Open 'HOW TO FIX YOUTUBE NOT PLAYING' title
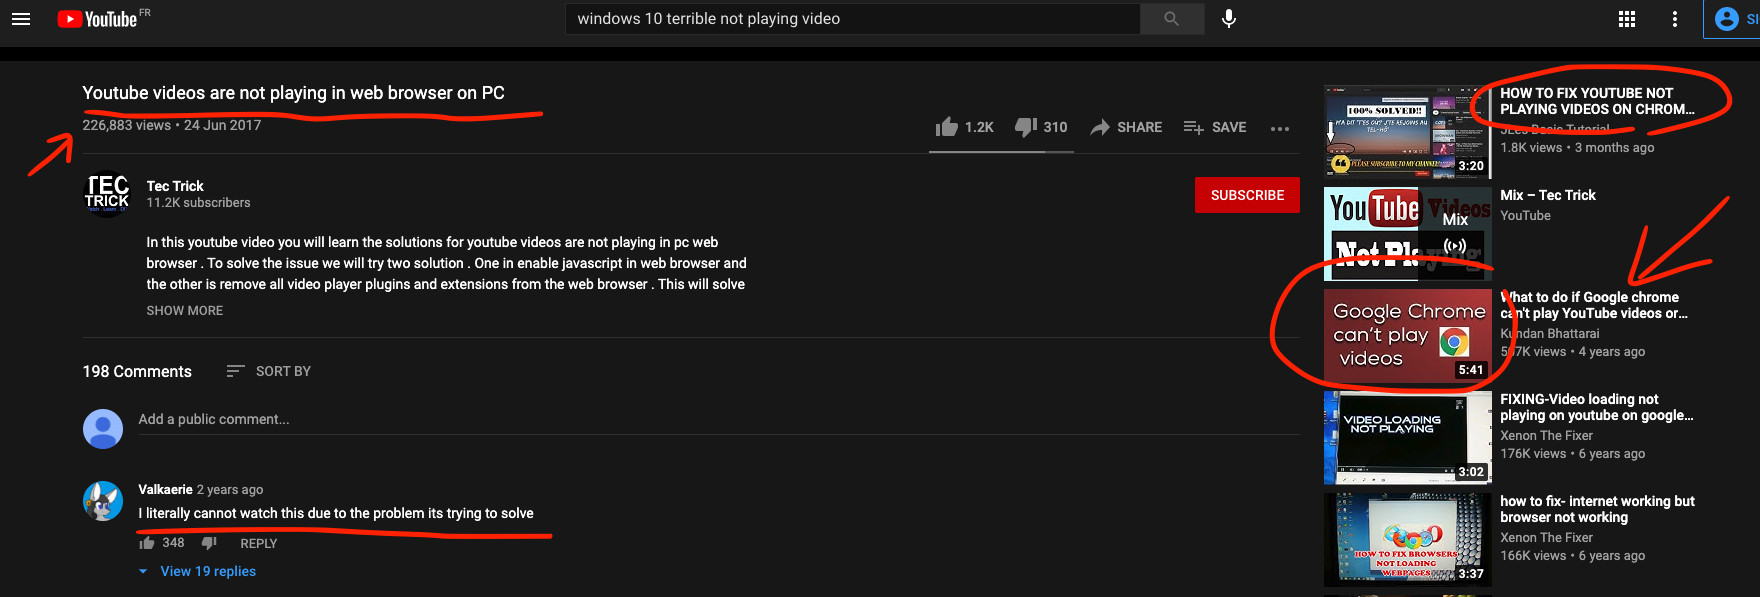 (1597, 101)
